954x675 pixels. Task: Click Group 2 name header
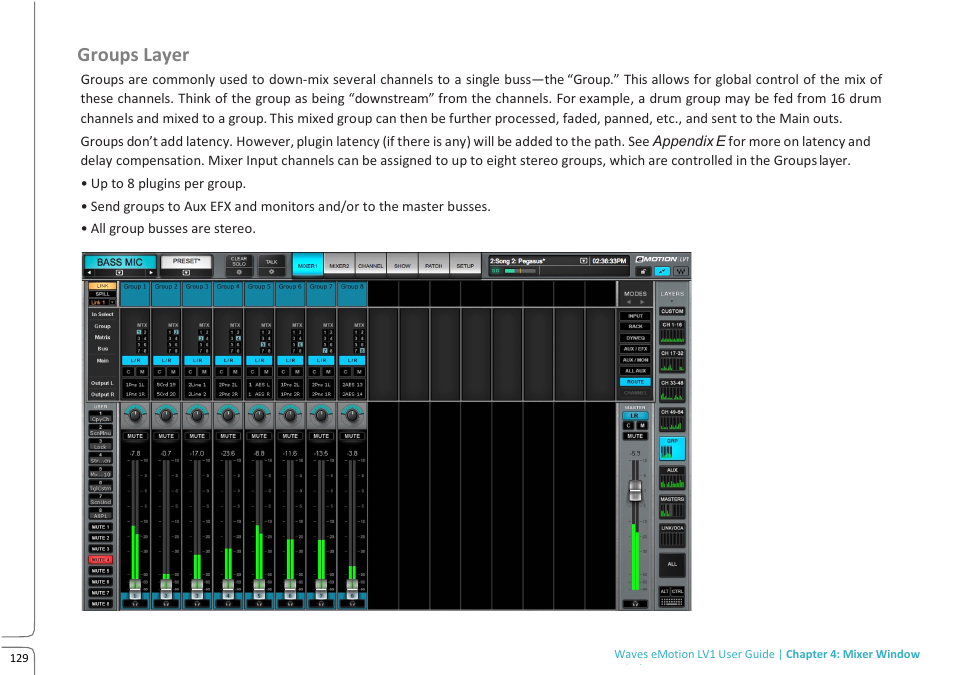pos(166,293)
